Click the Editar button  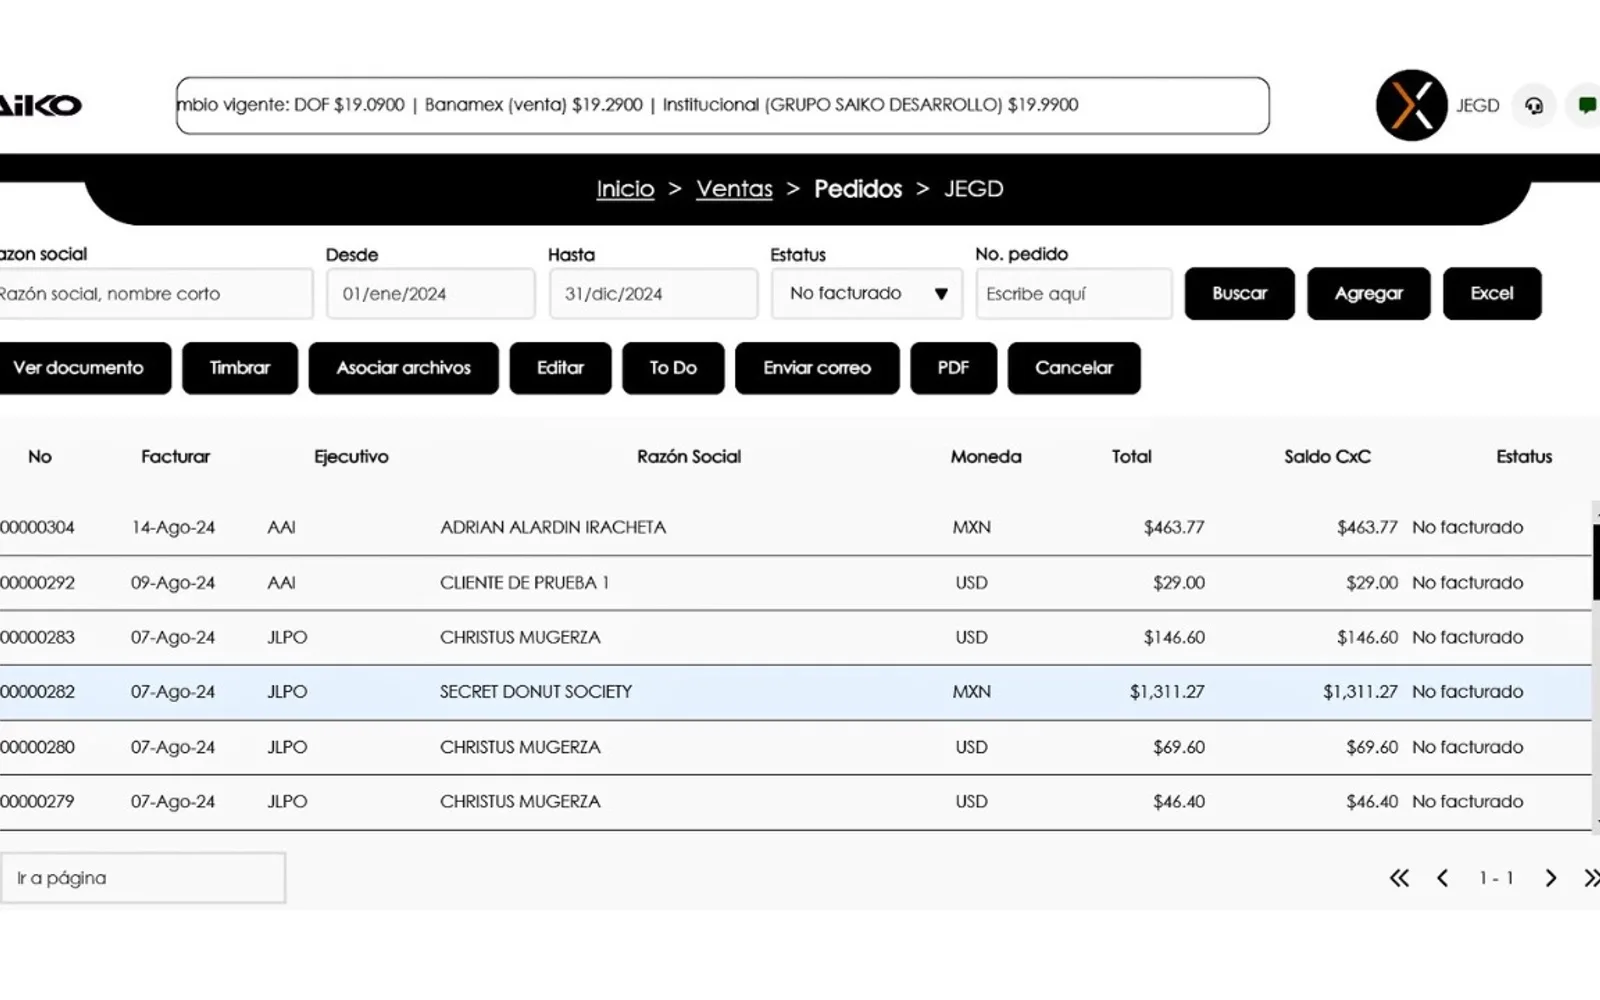(560, 368)
